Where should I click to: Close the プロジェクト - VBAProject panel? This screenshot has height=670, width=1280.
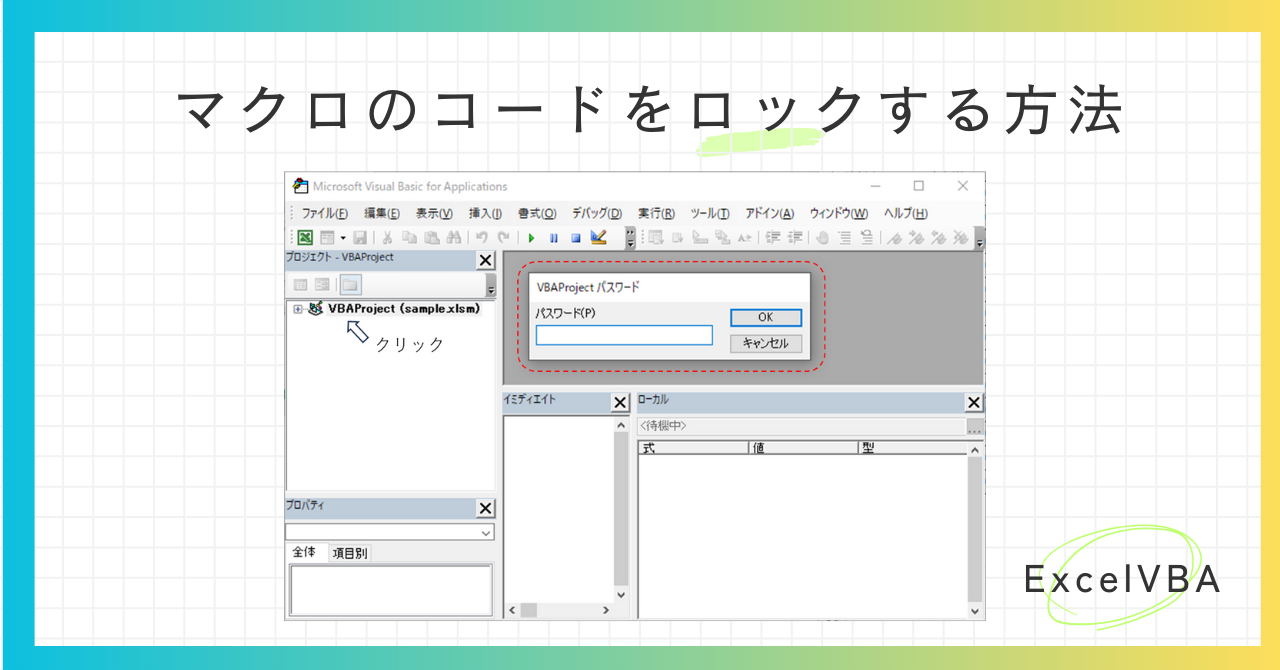click(485, 260)
